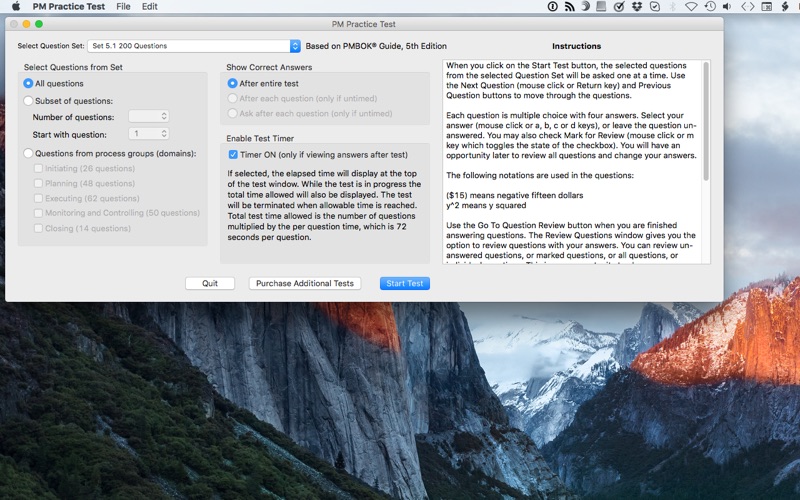Choose the Subset of questions option
Screen dimensions: 800x500
(28, 101)
